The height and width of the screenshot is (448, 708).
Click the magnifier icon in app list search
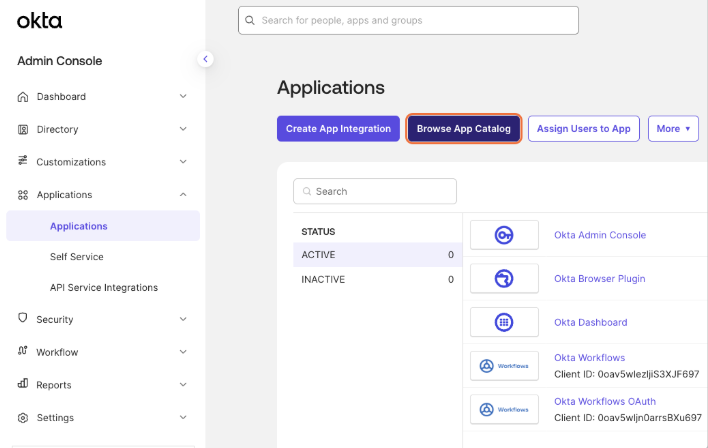(x=307, y=191)
